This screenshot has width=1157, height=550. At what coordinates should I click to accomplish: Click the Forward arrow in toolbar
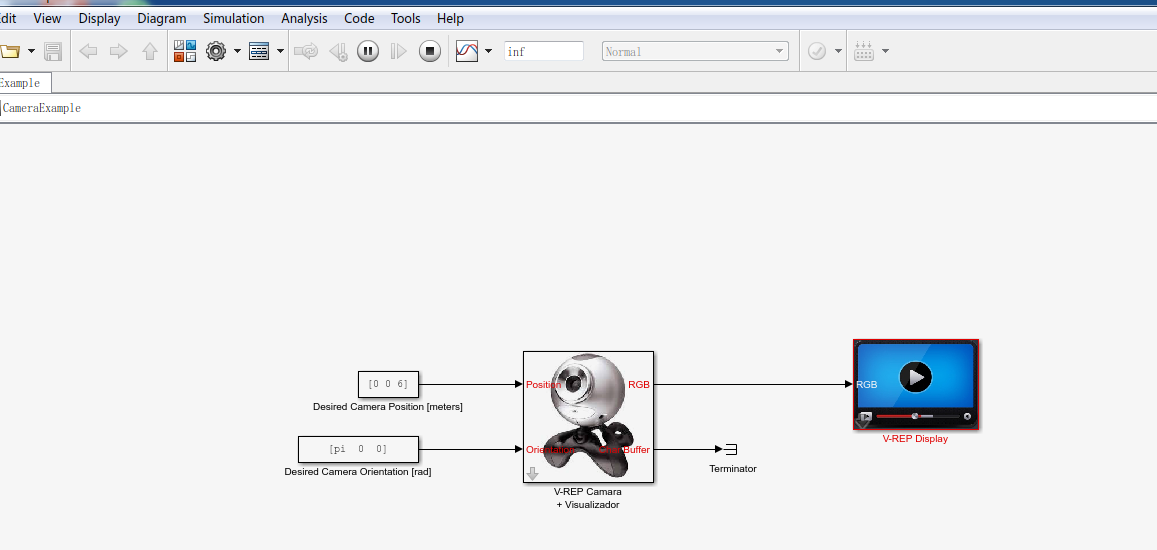[118, 51]
